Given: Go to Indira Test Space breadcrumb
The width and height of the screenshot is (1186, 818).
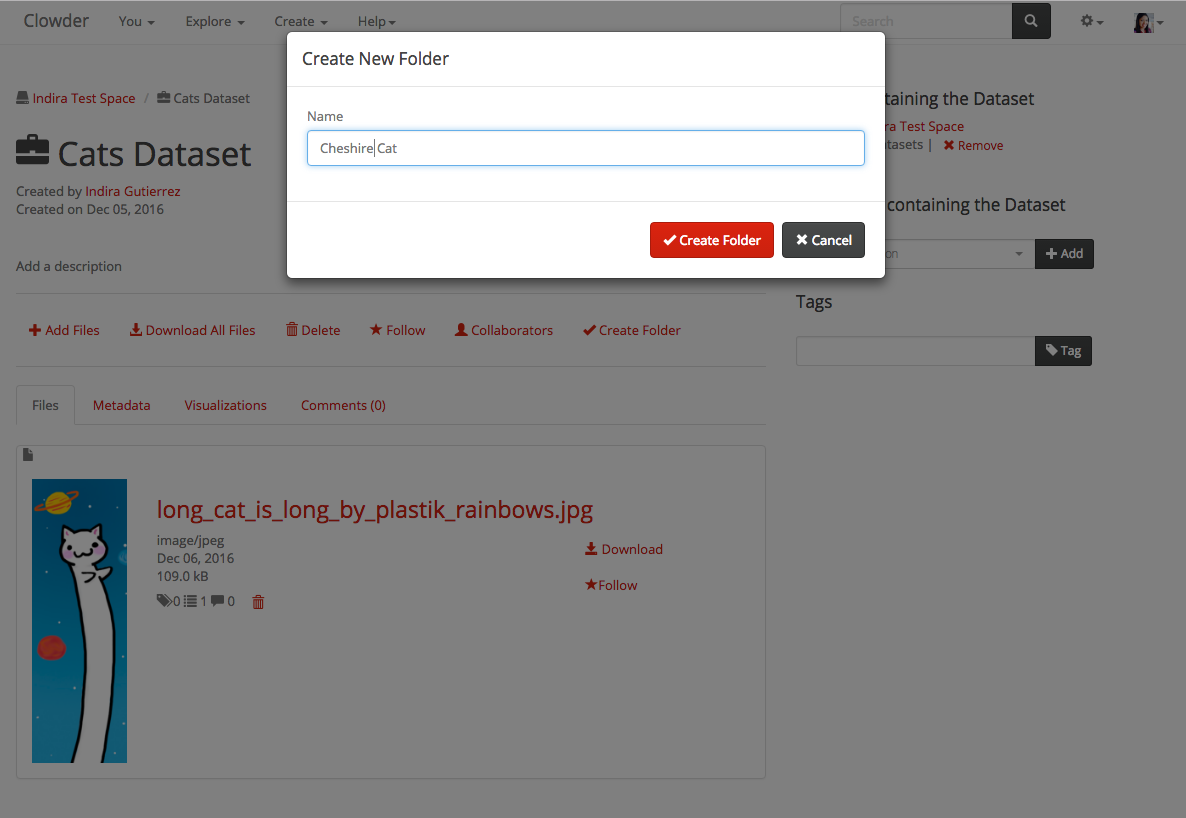Looking at the screenshot, I should click(83, 98).
